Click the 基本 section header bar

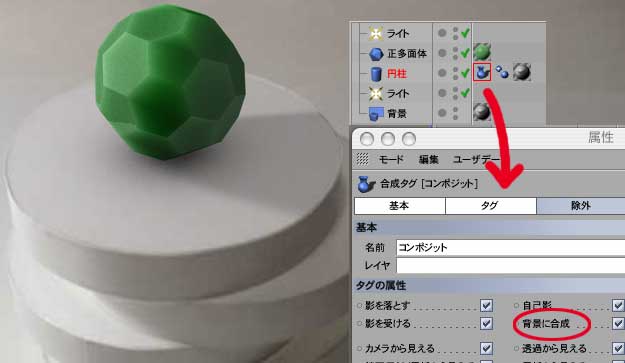[x=489, y=228]
